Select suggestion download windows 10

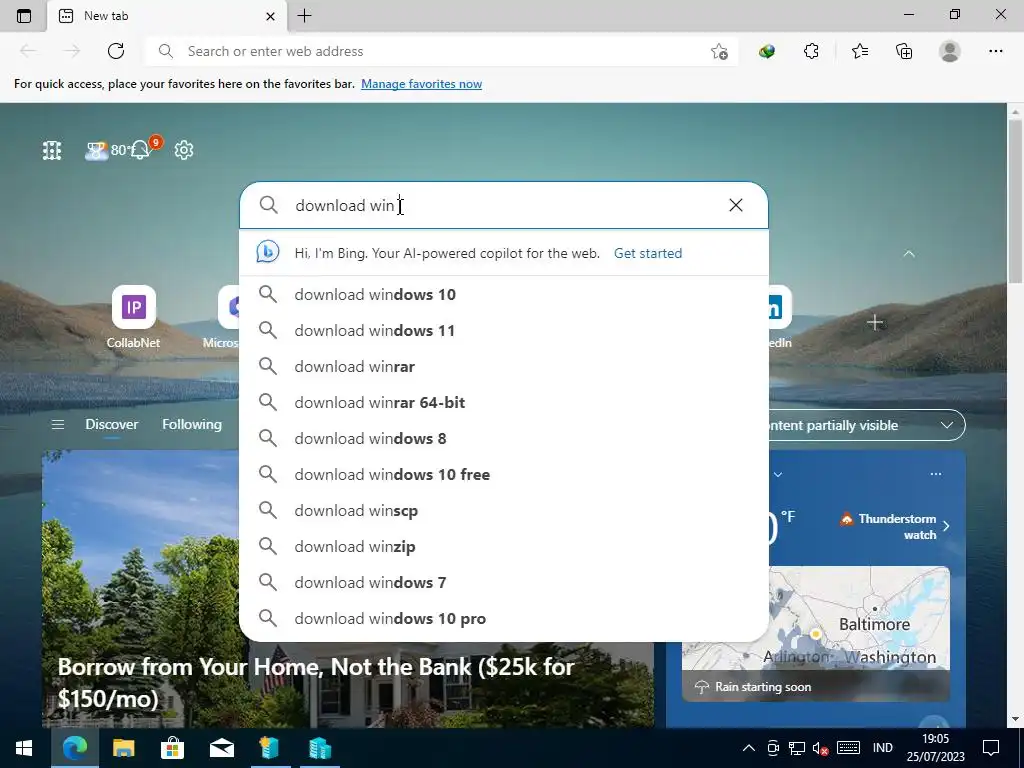click(x=504, y=295)
